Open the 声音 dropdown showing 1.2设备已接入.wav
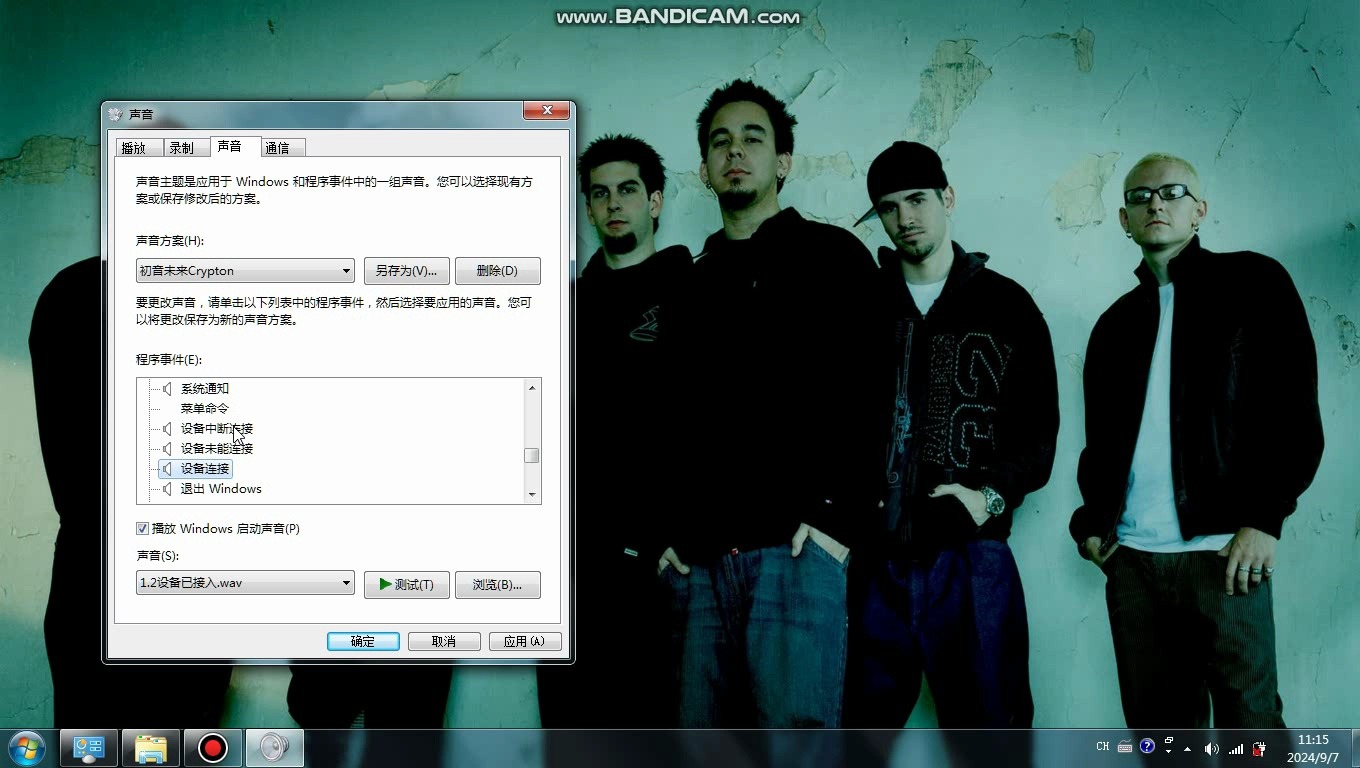The height and width of the screenshot is (768, 1360). point(245,582)
